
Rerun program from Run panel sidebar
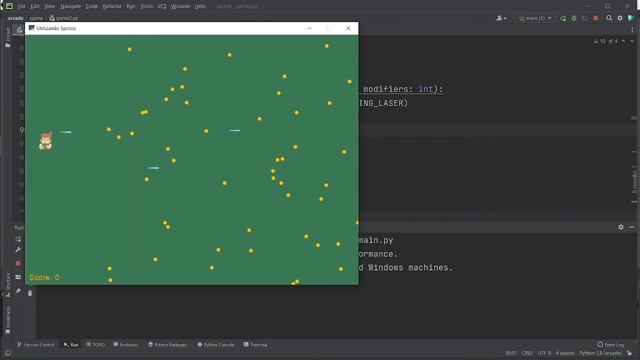click(x=18, y=239)
